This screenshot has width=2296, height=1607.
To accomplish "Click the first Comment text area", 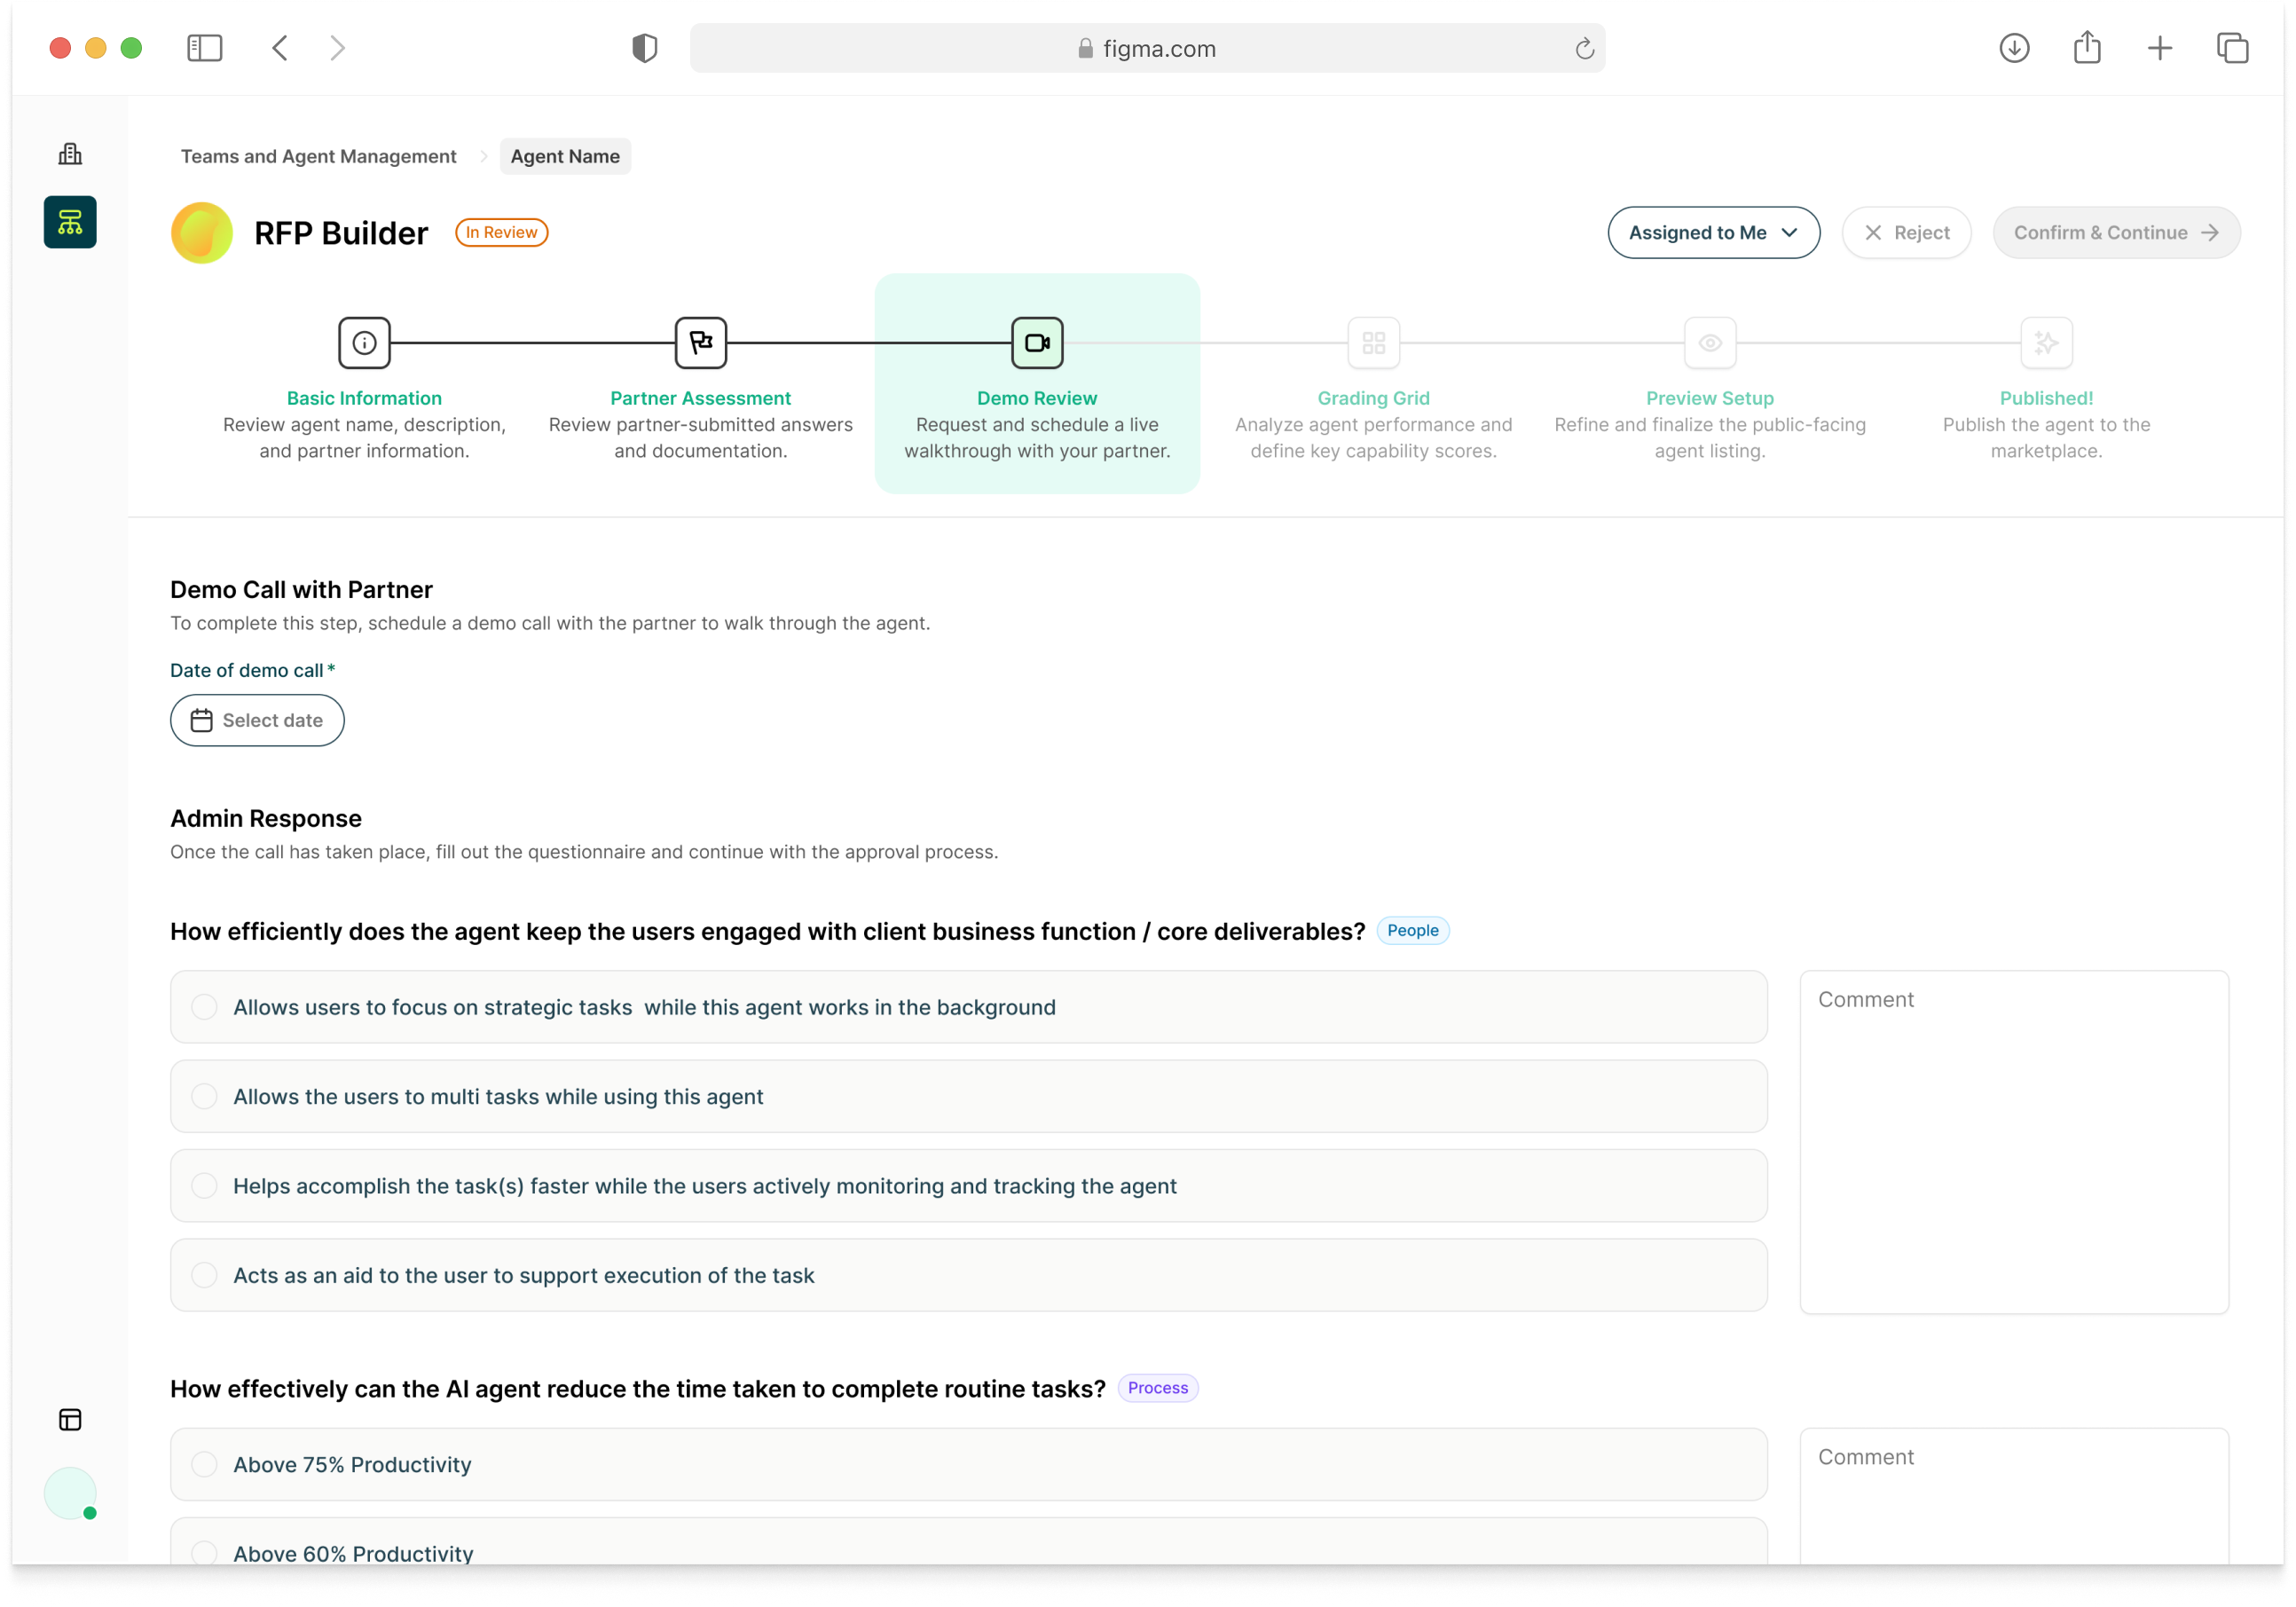I will (2013, 1141).
